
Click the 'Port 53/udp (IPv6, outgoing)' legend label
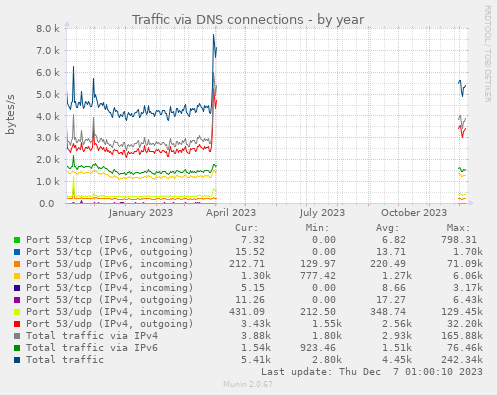(x=110, y=276)
